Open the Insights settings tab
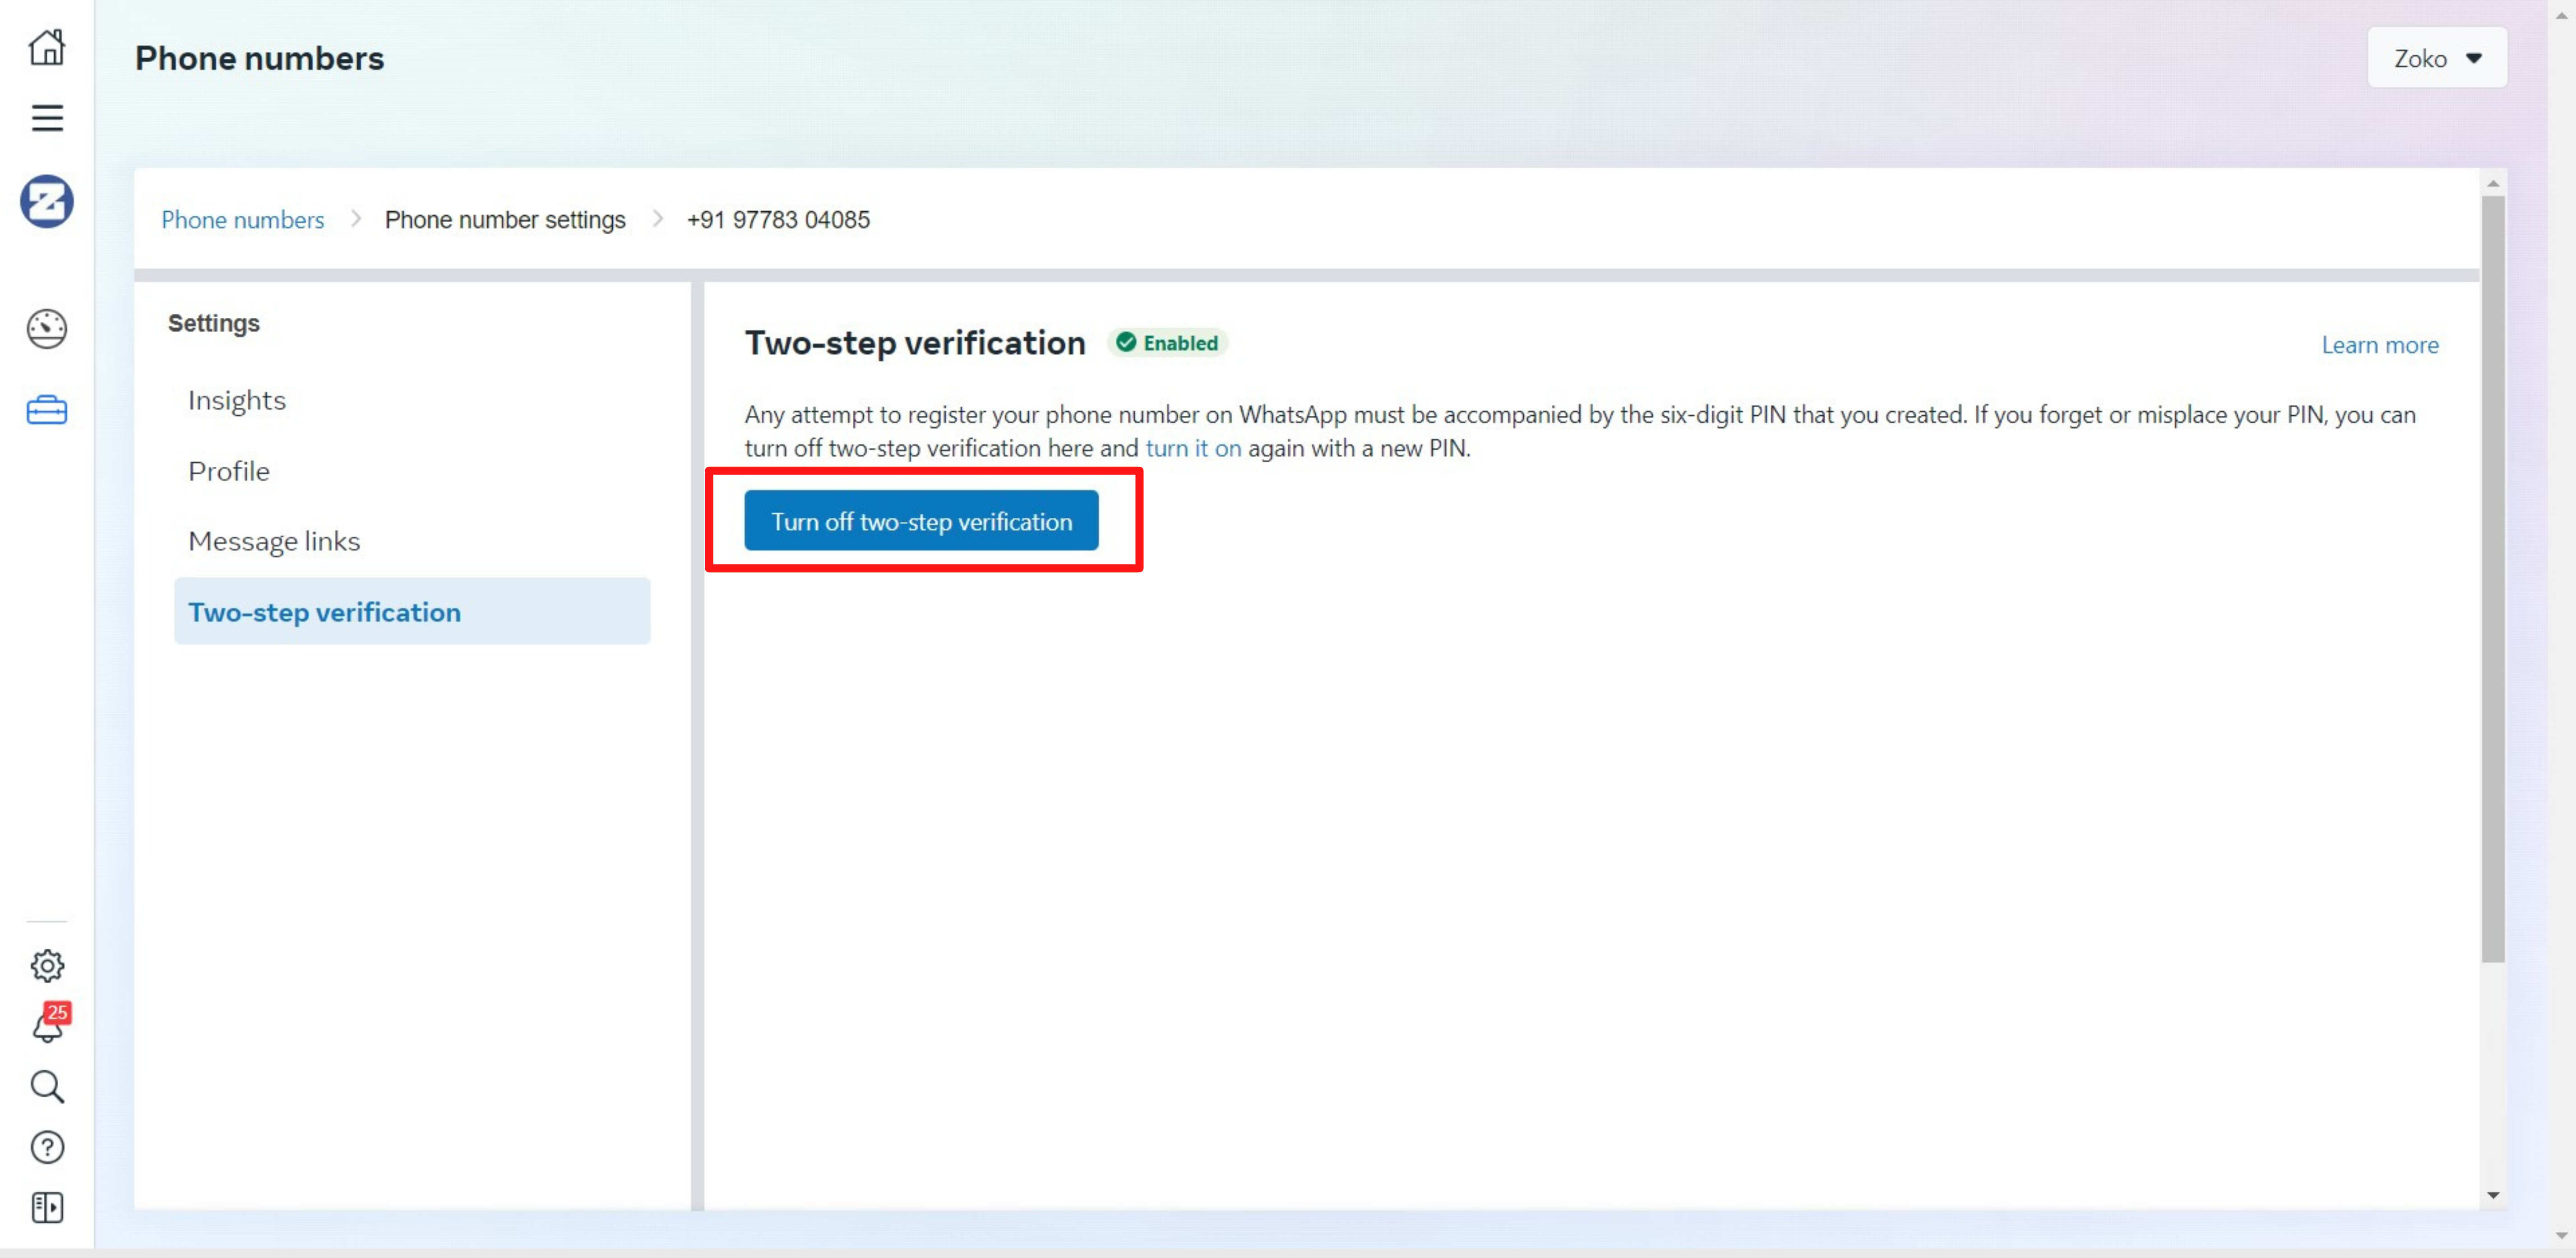Viewport: 2576px width, 1258px height. click(237, 400)
